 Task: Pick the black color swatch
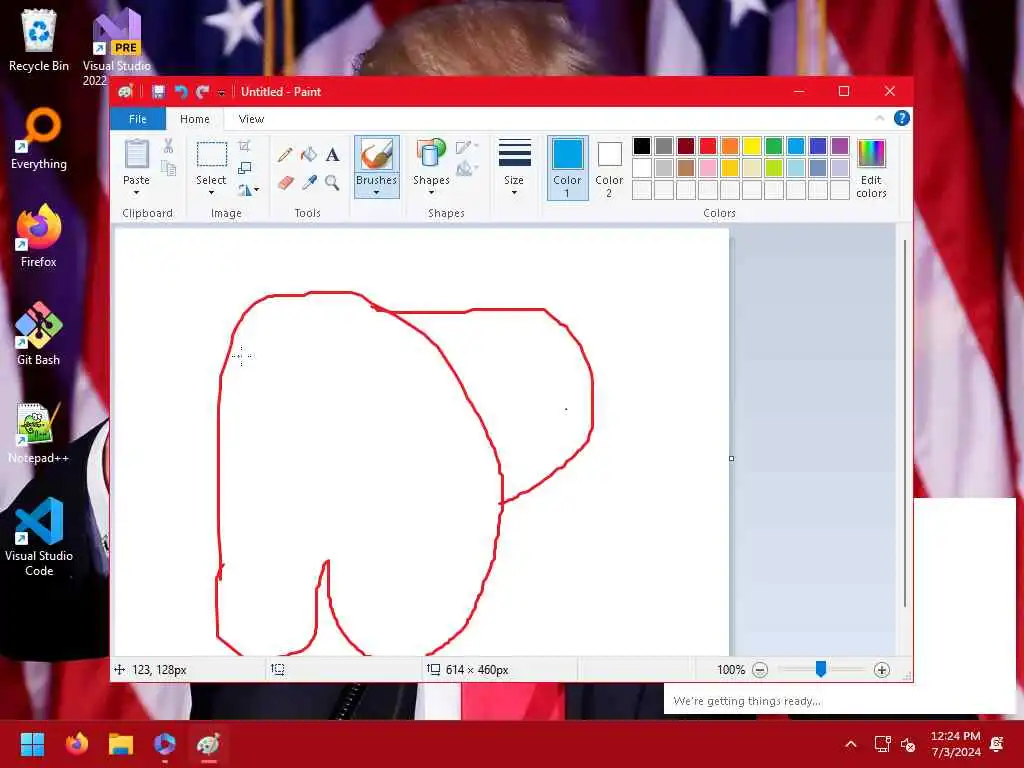click(x=642, y=146)
